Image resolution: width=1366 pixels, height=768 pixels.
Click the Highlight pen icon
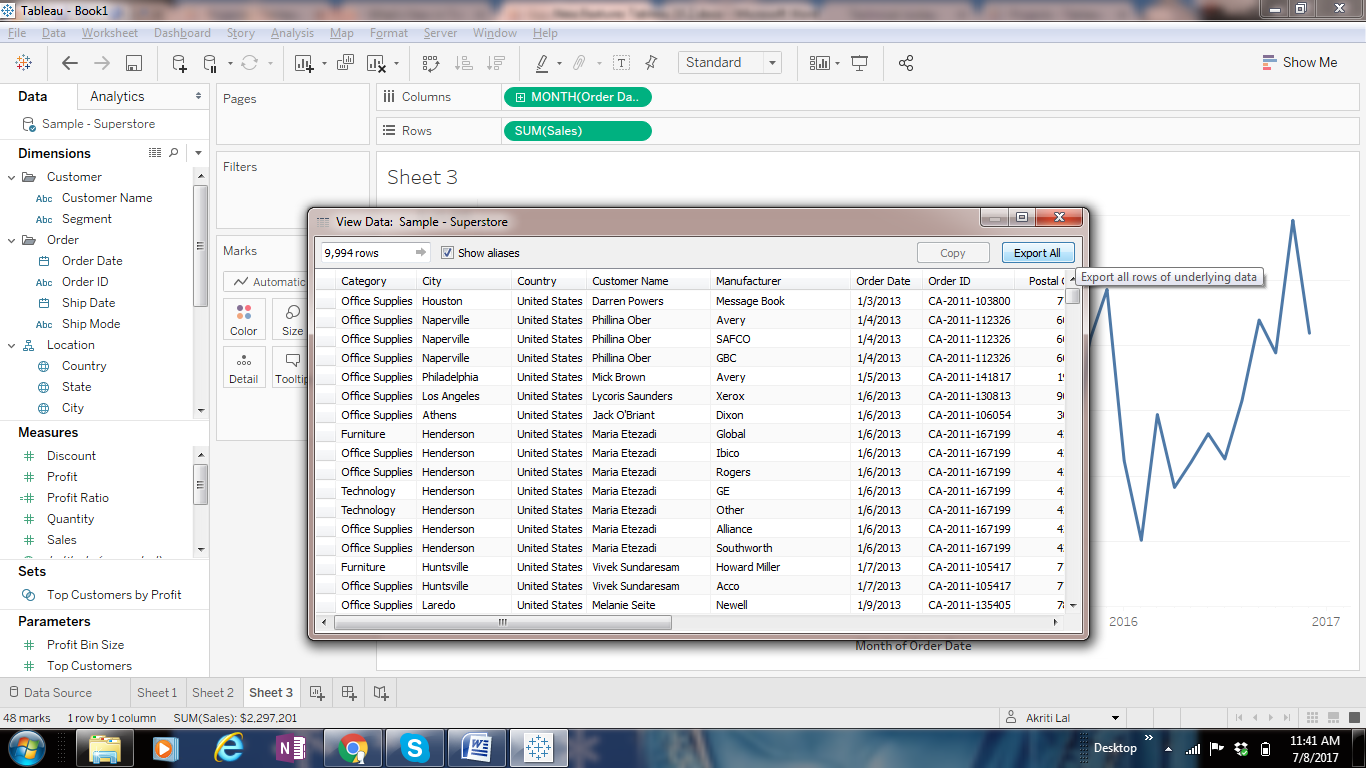tap(542, 63)
